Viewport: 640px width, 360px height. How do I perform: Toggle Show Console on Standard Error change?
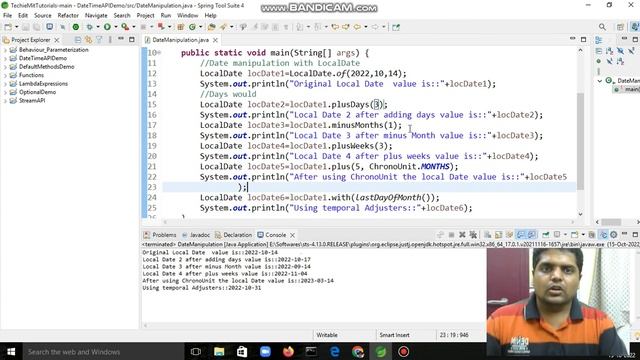coord(531,235)
